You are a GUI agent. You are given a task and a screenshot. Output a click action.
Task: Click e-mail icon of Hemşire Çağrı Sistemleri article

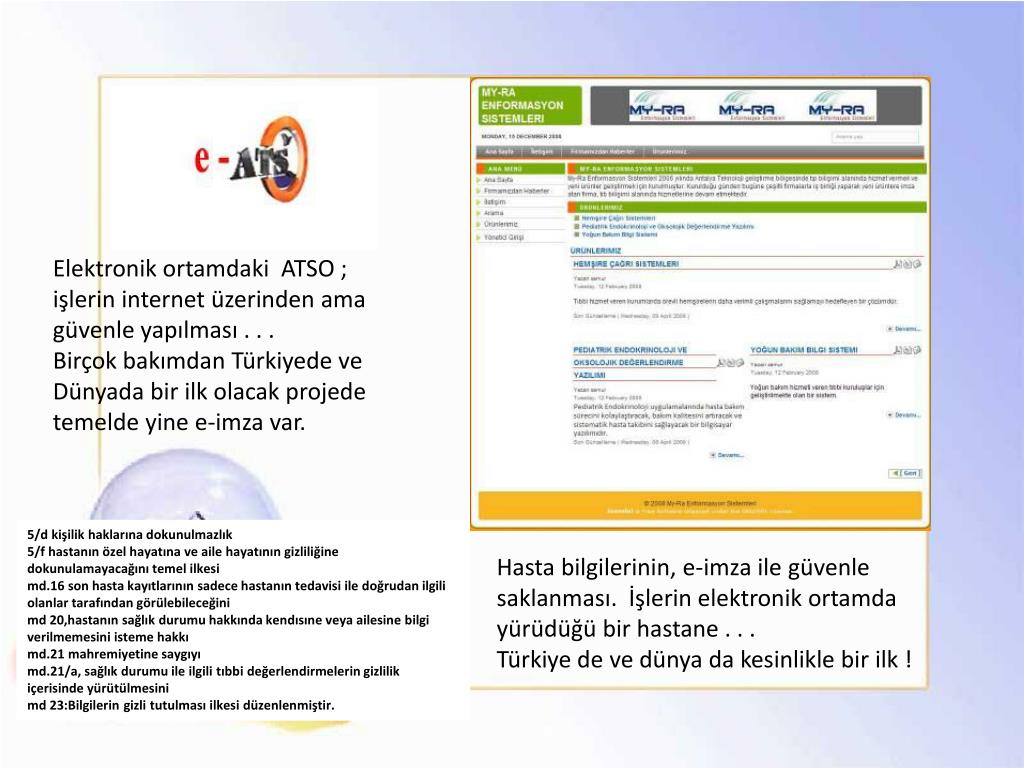[917, 264]
